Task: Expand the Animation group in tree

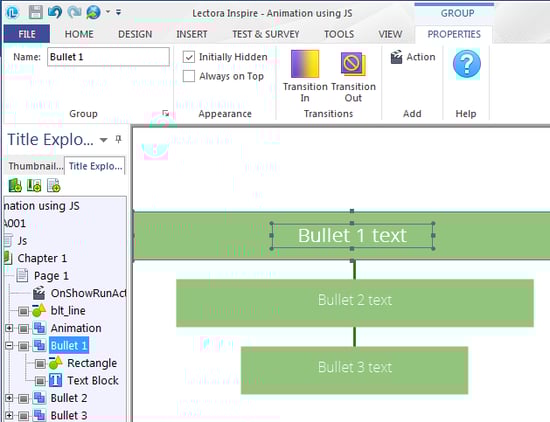Action: 9,328
